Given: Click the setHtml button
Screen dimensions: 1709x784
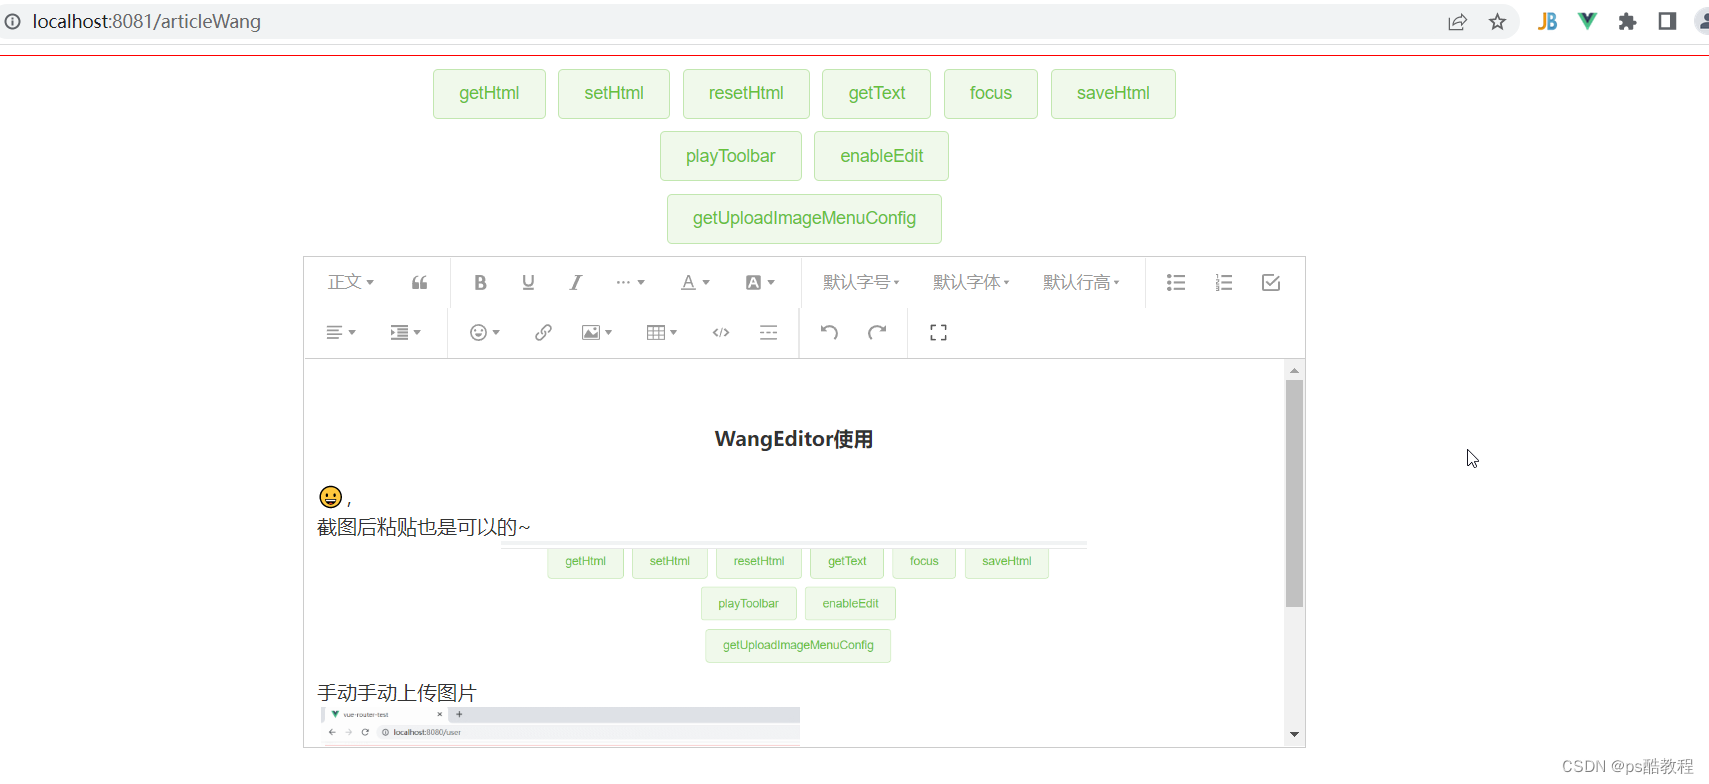Looking at the screenshot, I should [614, 94].
